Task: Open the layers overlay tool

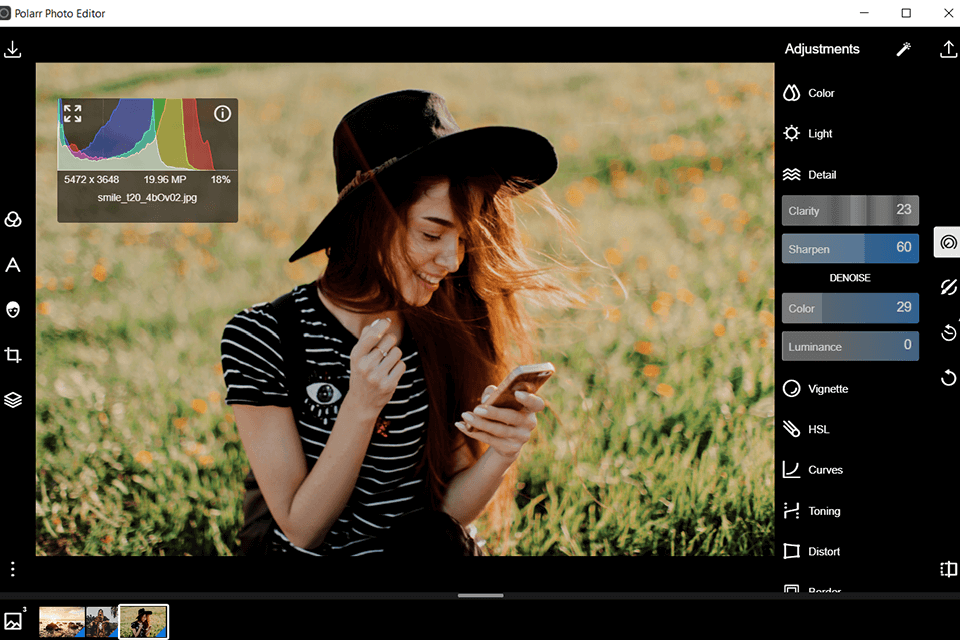Action: pos(13,400)
